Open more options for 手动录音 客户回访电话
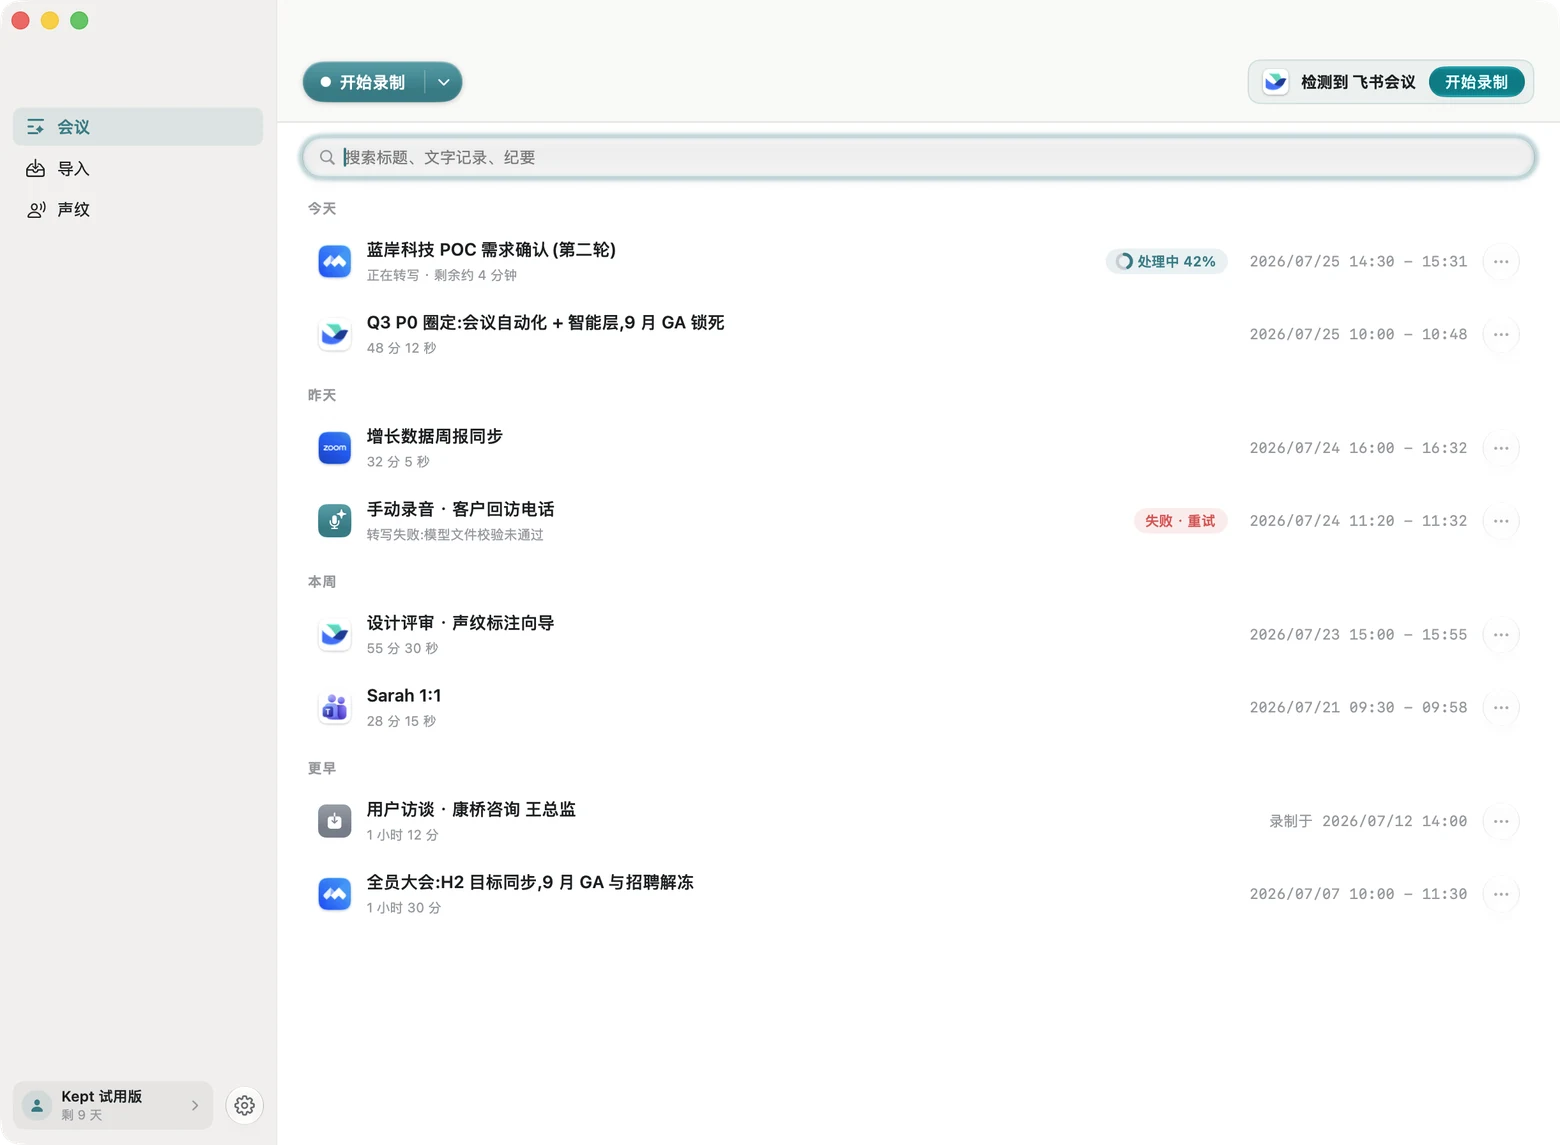Viewport: 1560px width, 1145px height. pos(1501,521)
